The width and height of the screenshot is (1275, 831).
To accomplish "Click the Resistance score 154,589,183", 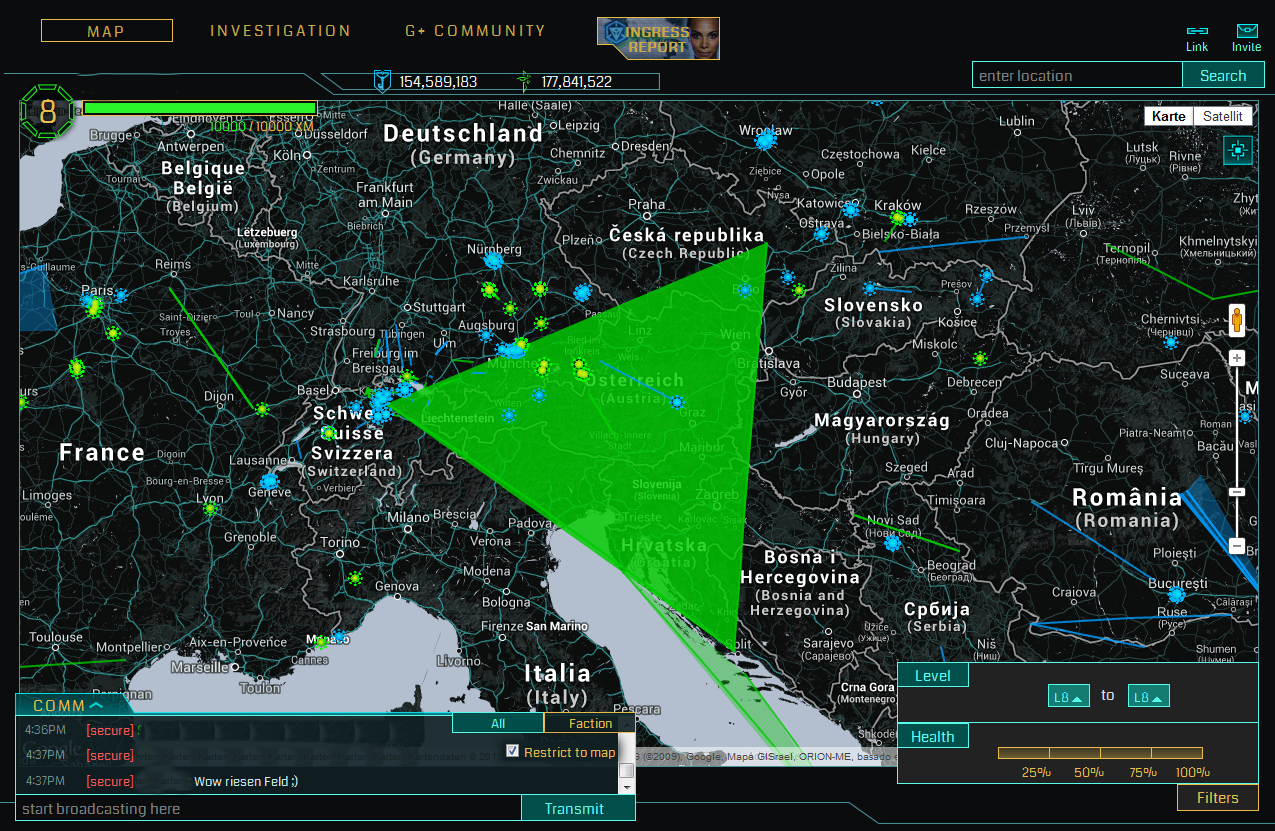I will tap(438, 82).
